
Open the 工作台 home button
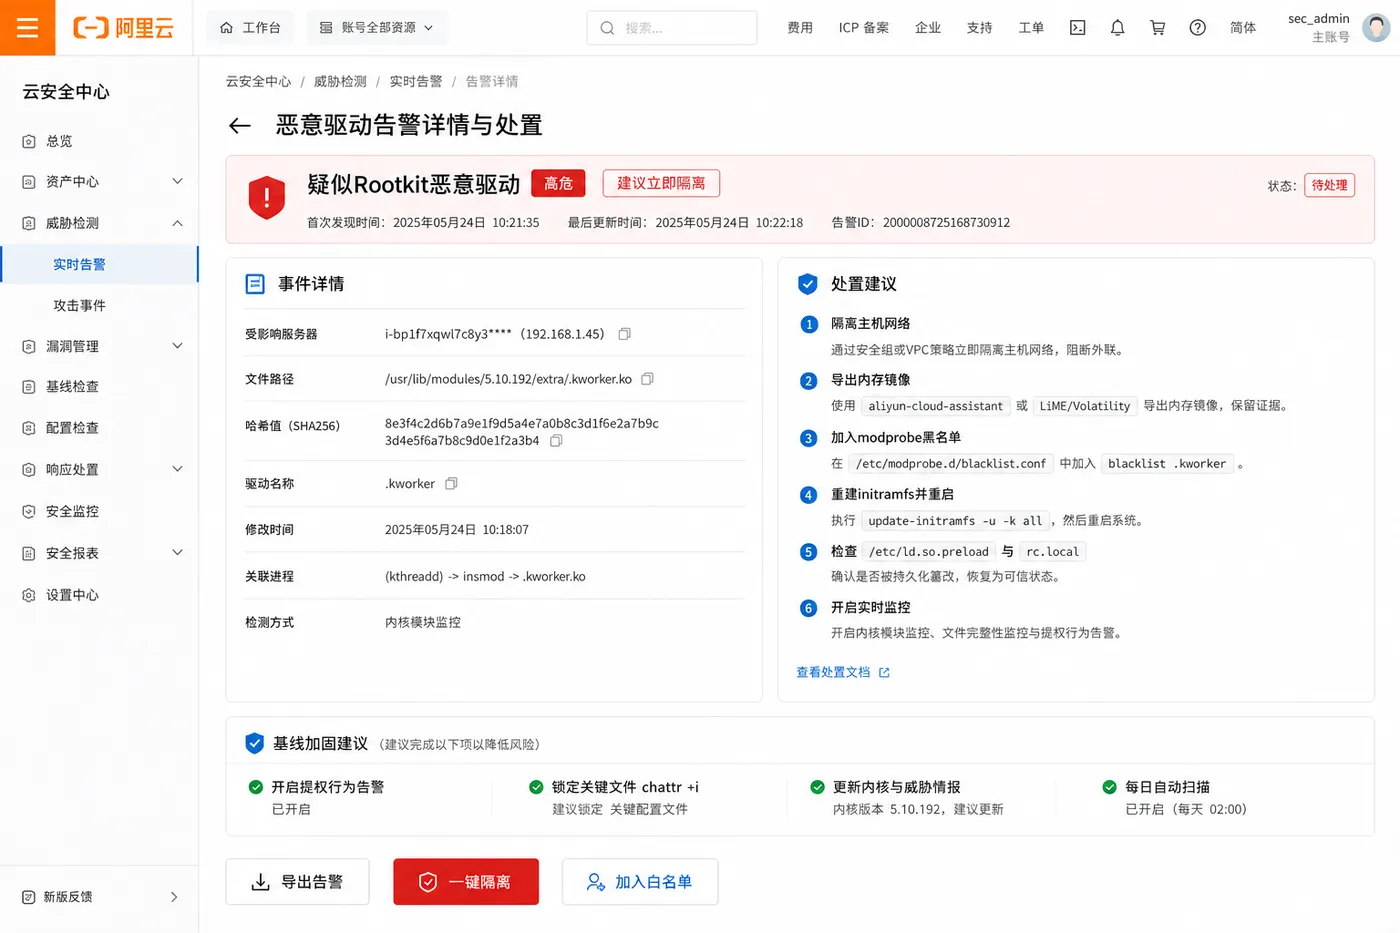pos(250,28)
